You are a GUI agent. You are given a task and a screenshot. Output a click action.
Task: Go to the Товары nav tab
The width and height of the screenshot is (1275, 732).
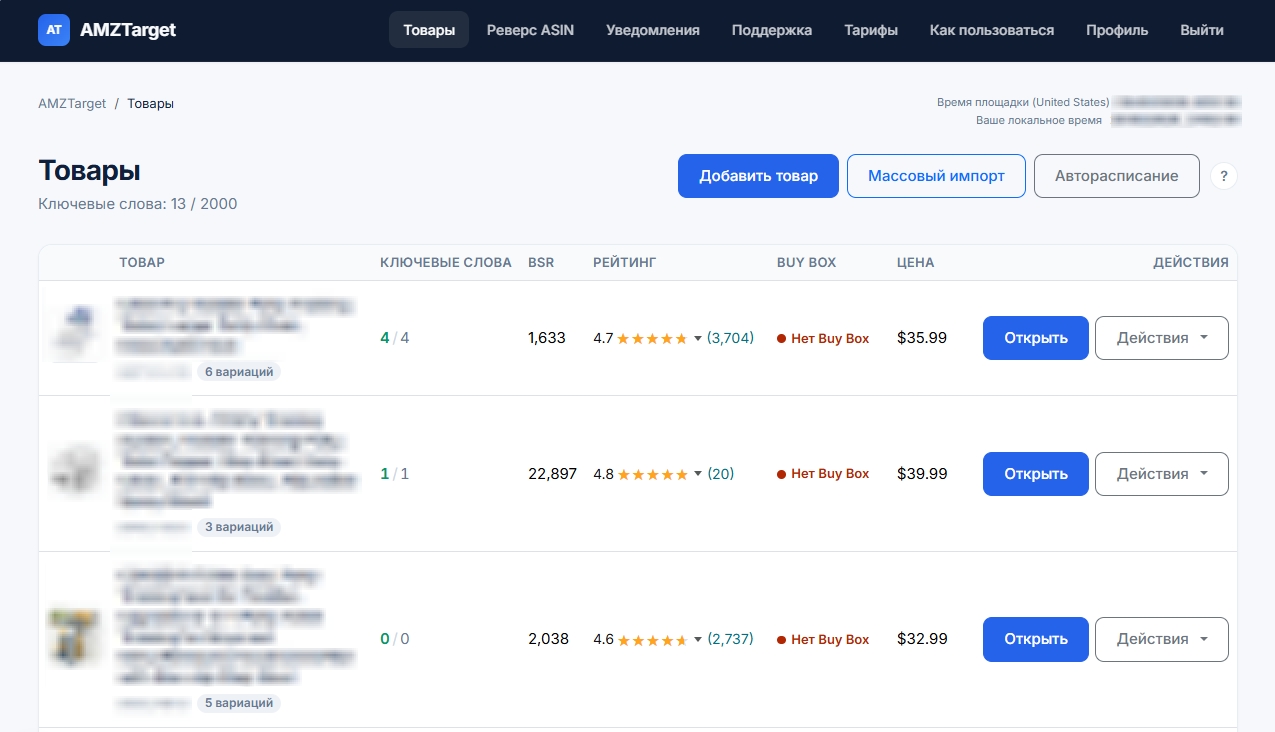coord(429,30)
